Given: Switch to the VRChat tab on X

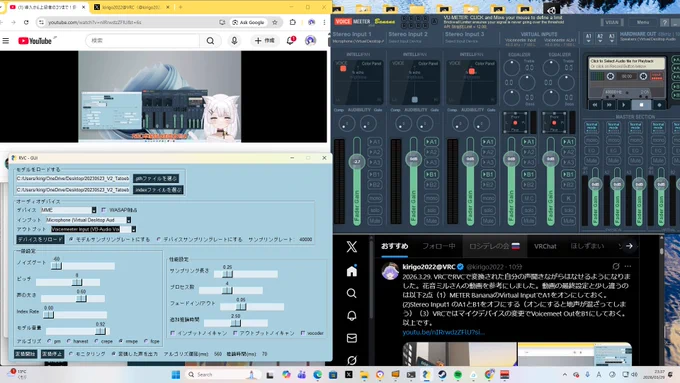Looking at the screenshot, I should [545, 246].
